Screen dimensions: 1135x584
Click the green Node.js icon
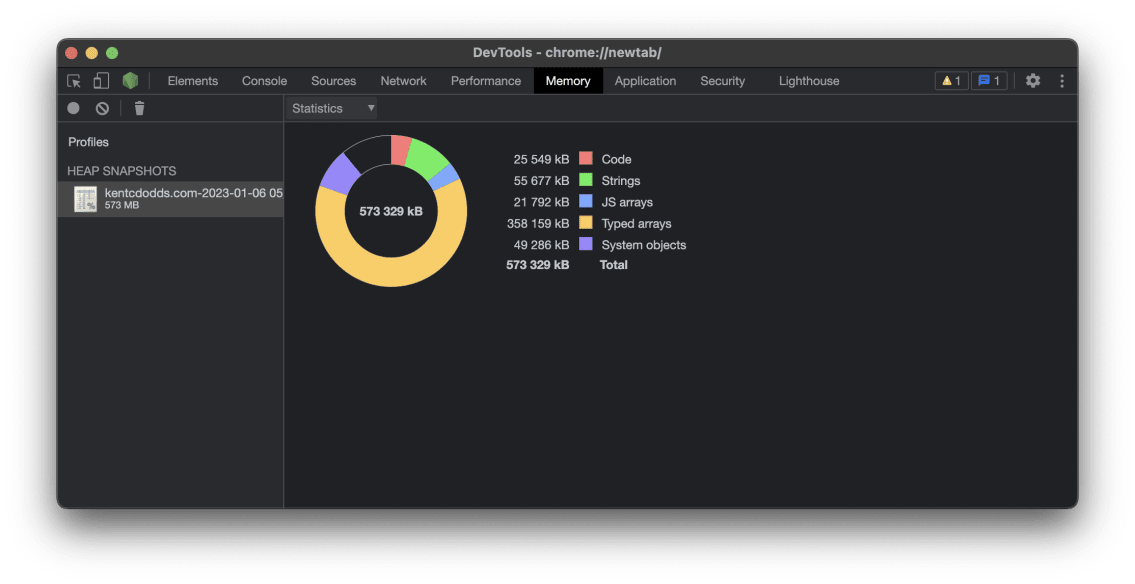(x=130, y=81)
